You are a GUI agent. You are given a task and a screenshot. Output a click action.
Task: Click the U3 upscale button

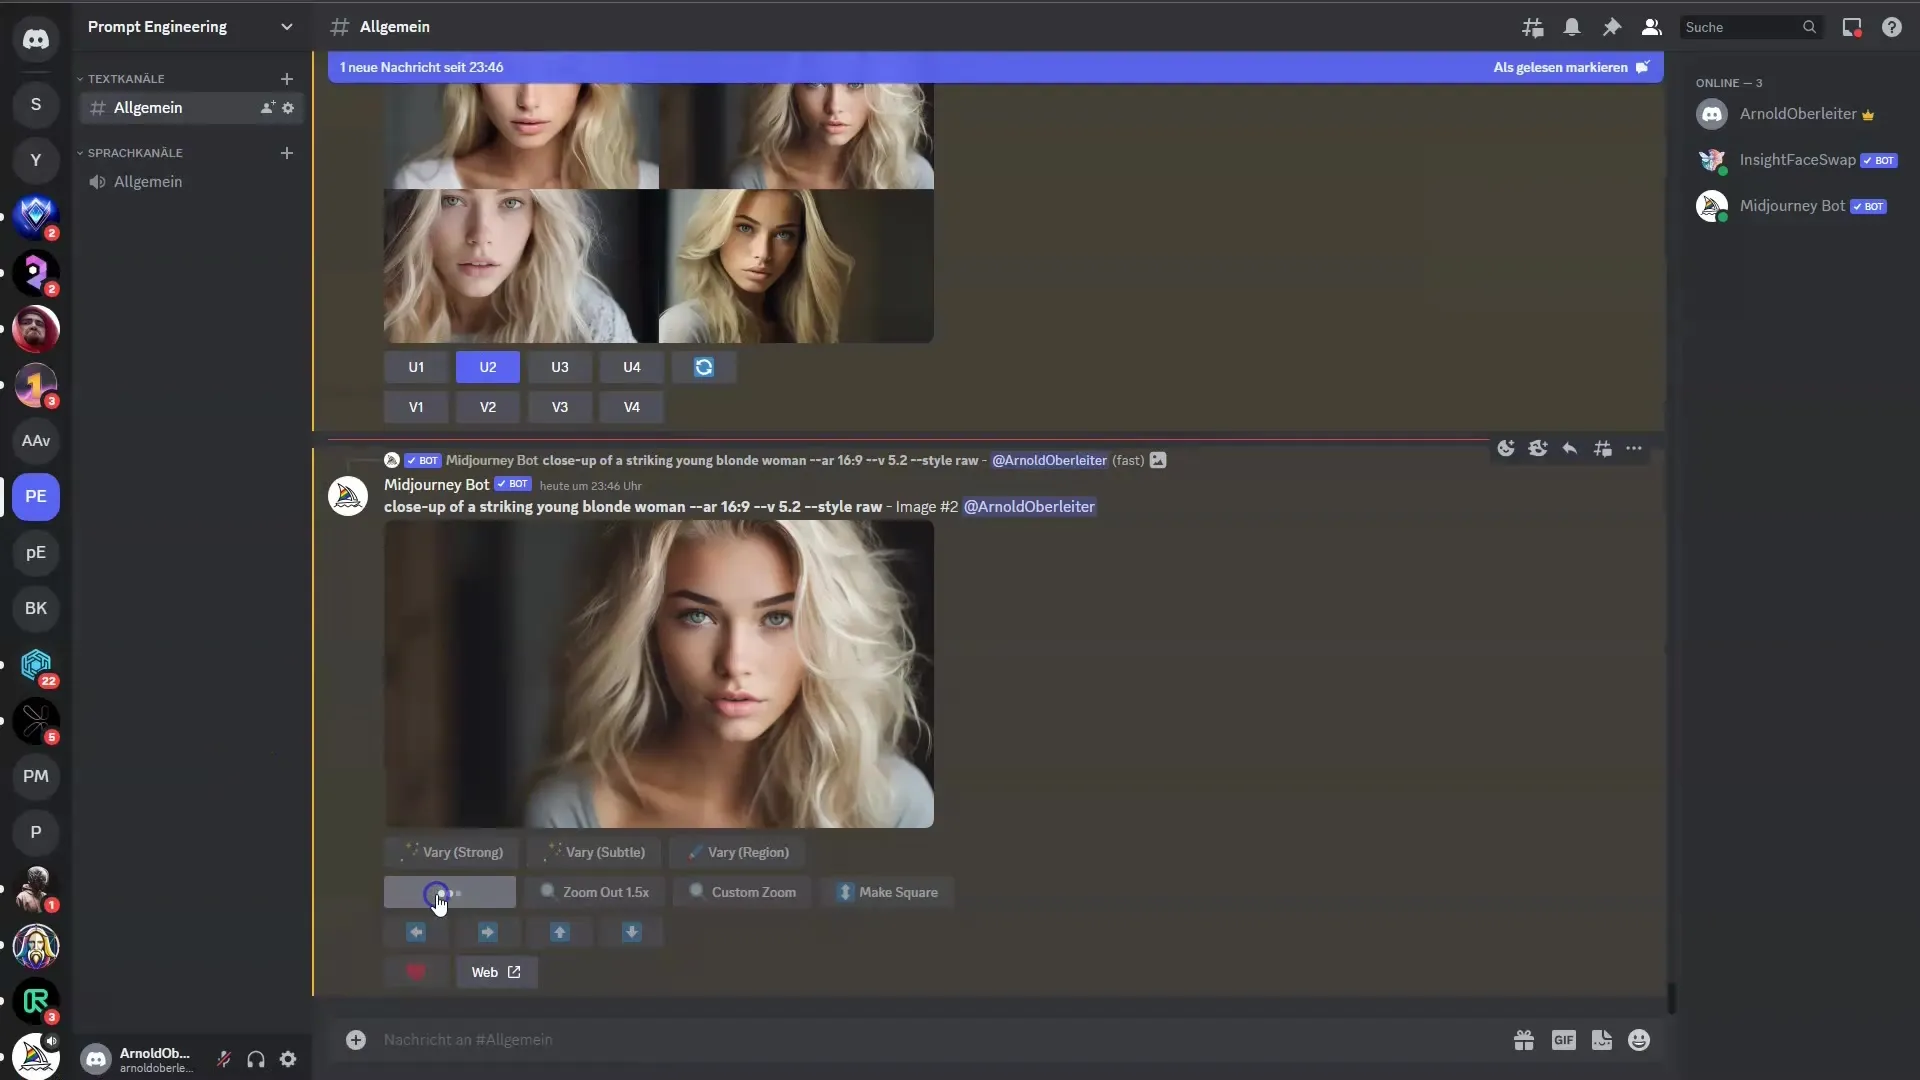point(559,367)
